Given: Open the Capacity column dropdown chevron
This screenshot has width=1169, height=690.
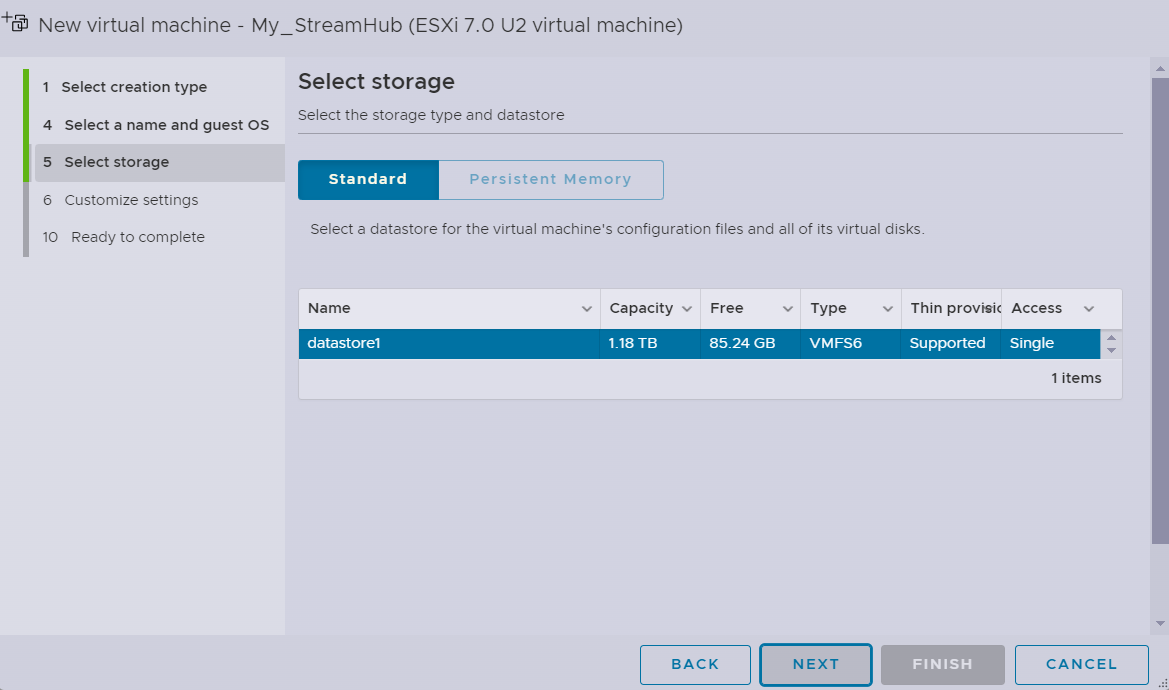Looking at the screenshot, I should pyautogui.click(x=687, y=309).
